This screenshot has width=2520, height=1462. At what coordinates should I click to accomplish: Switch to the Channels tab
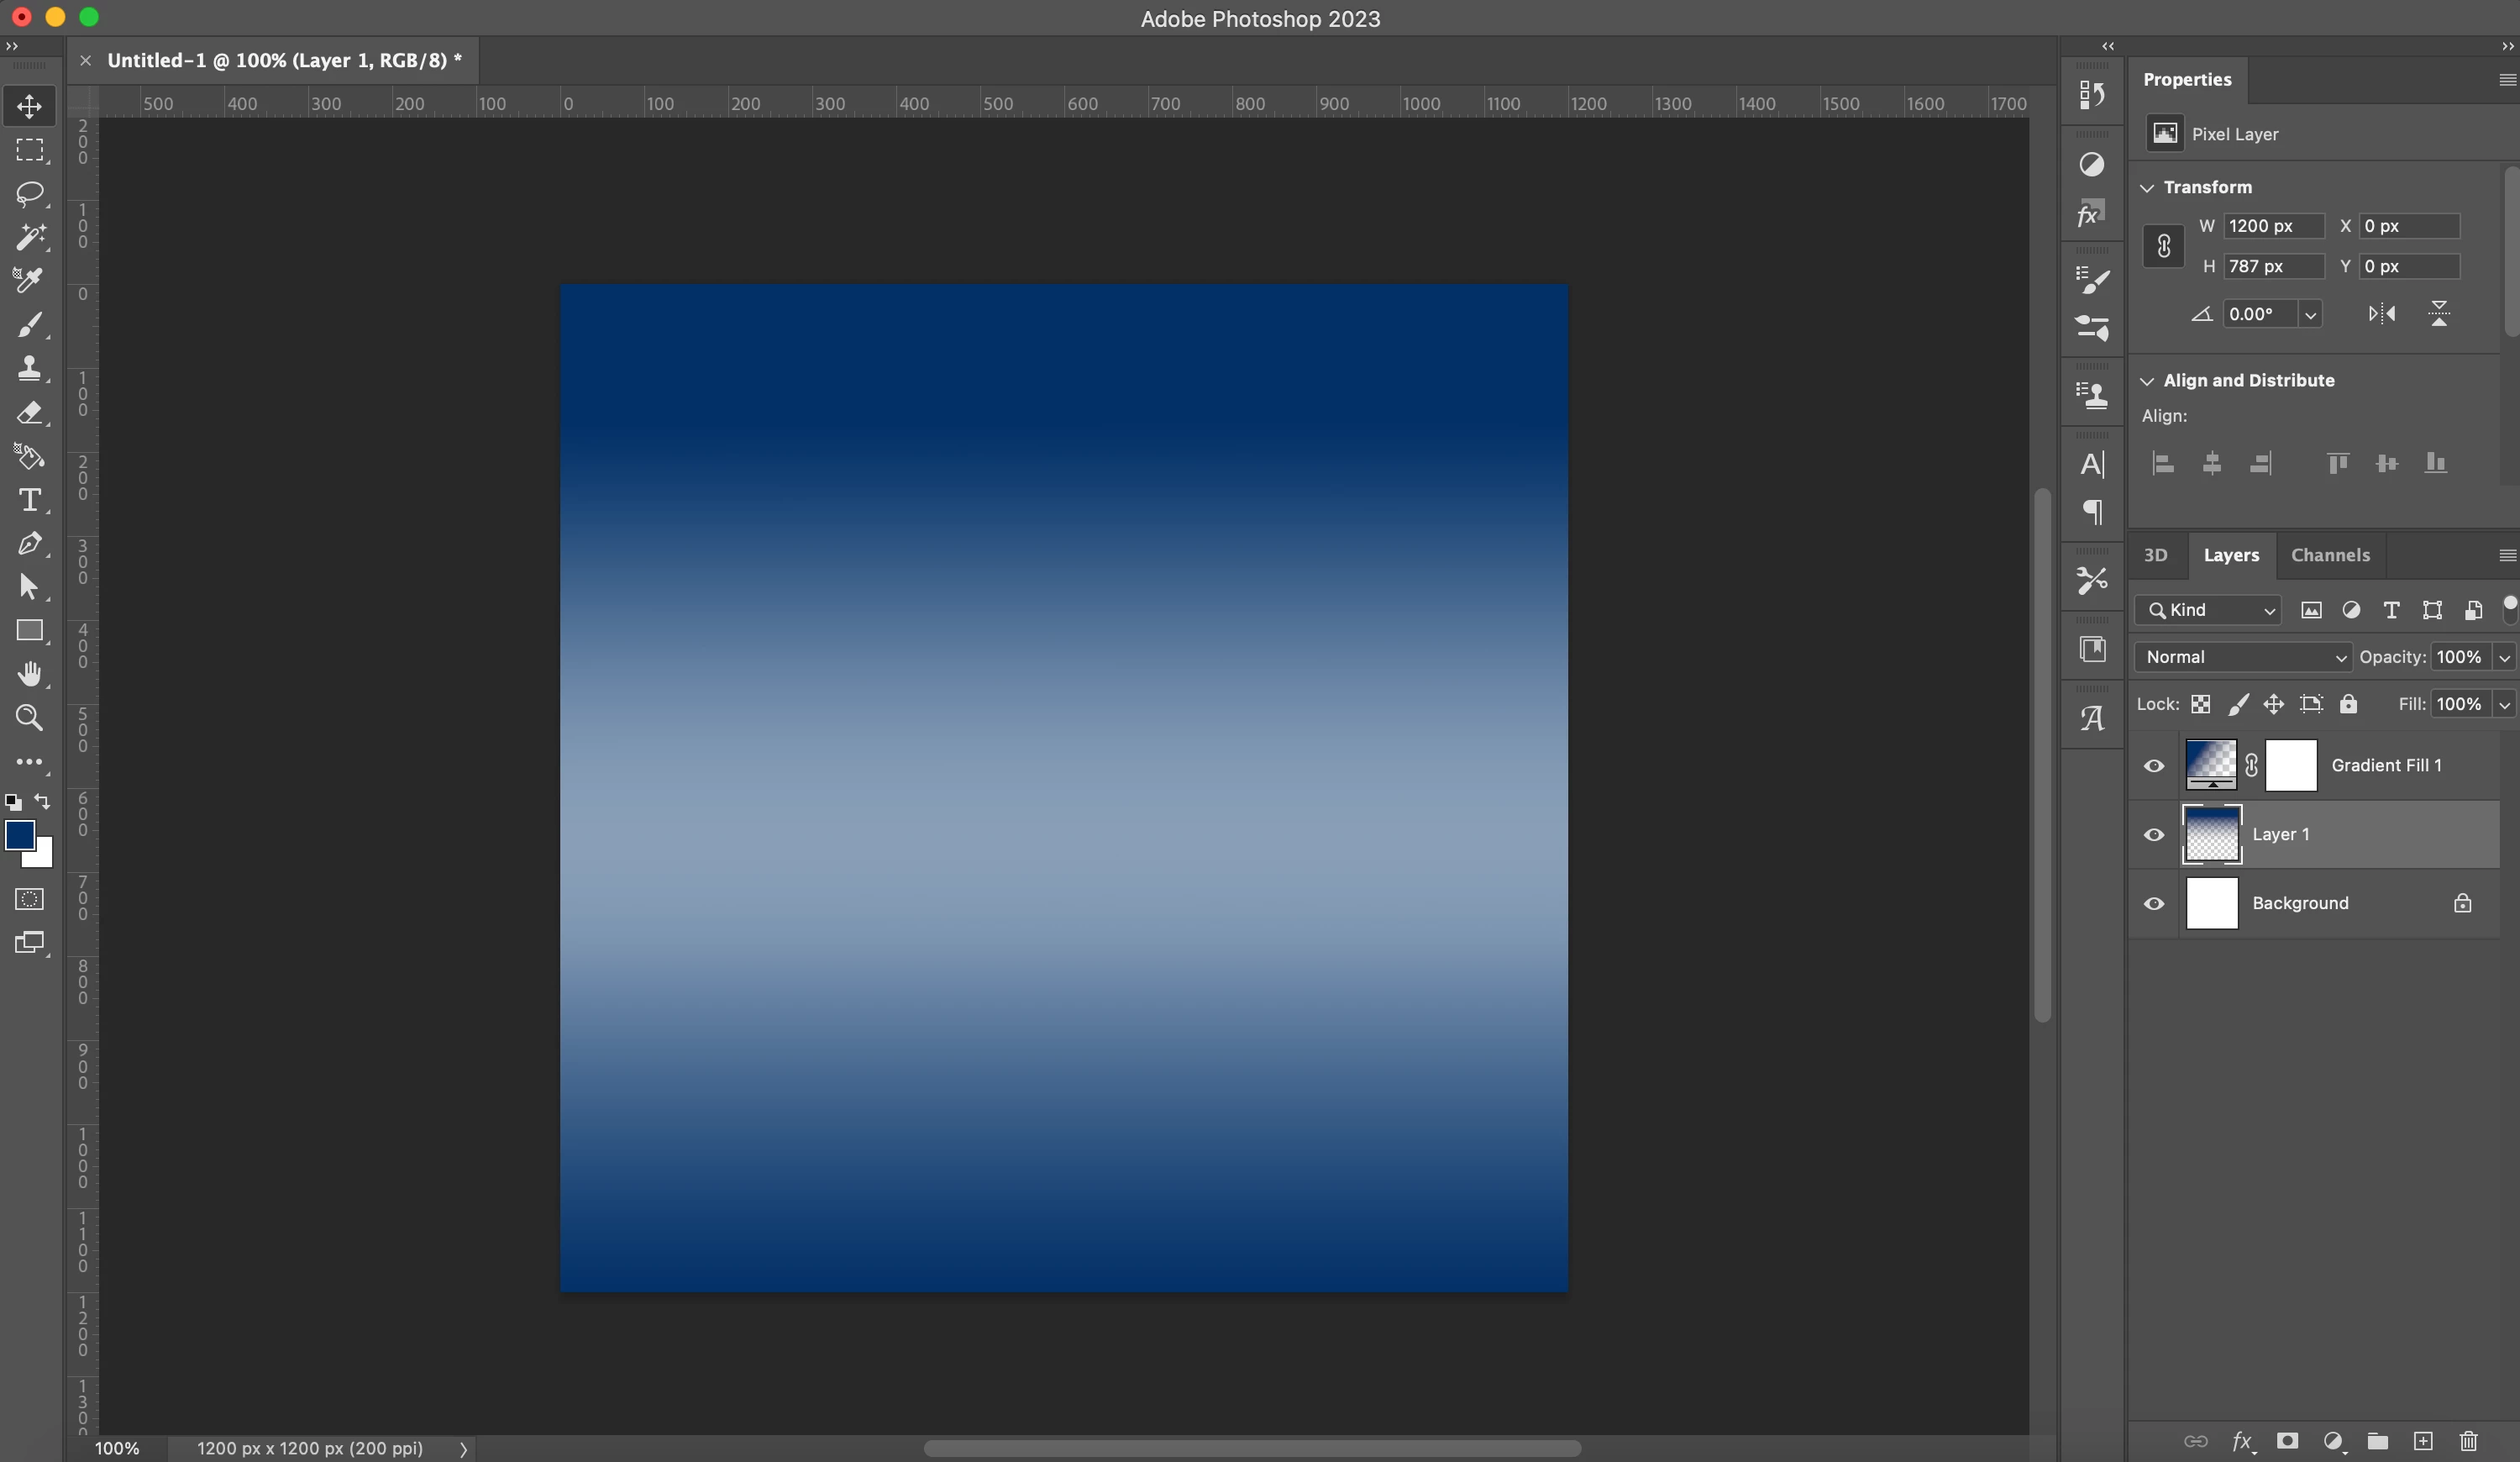coord(2329,555)
